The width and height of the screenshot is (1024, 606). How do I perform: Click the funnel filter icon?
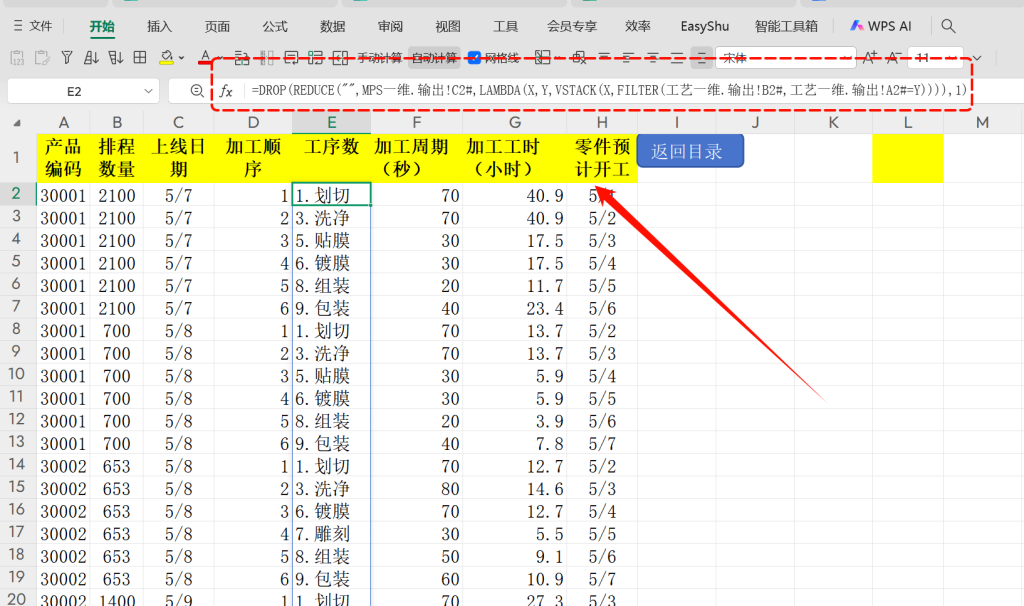click(x=67, y=58)
